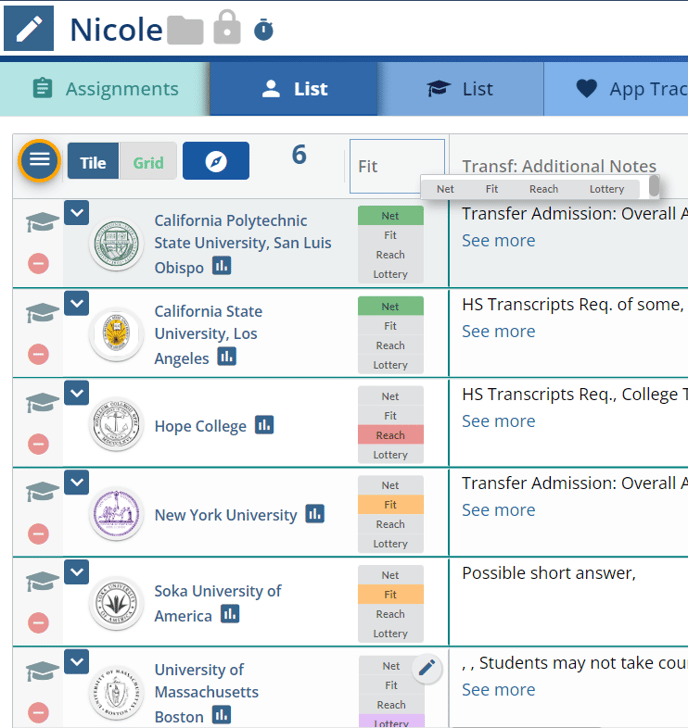Toggle Fit rating for New York University
This screenshot has width=688, height=728.
pos(390,505)
